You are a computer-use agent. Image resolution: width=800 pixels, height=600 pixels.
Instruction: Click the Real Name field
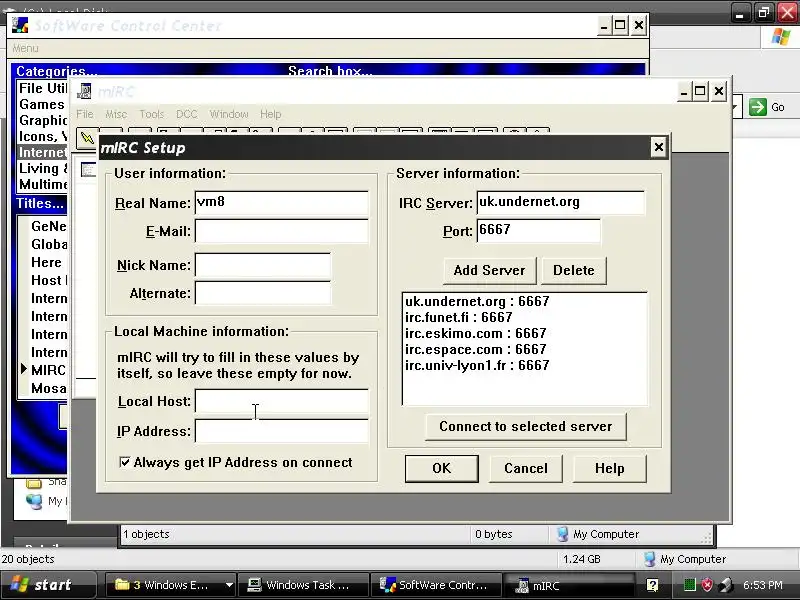click(x=282, y=203)
